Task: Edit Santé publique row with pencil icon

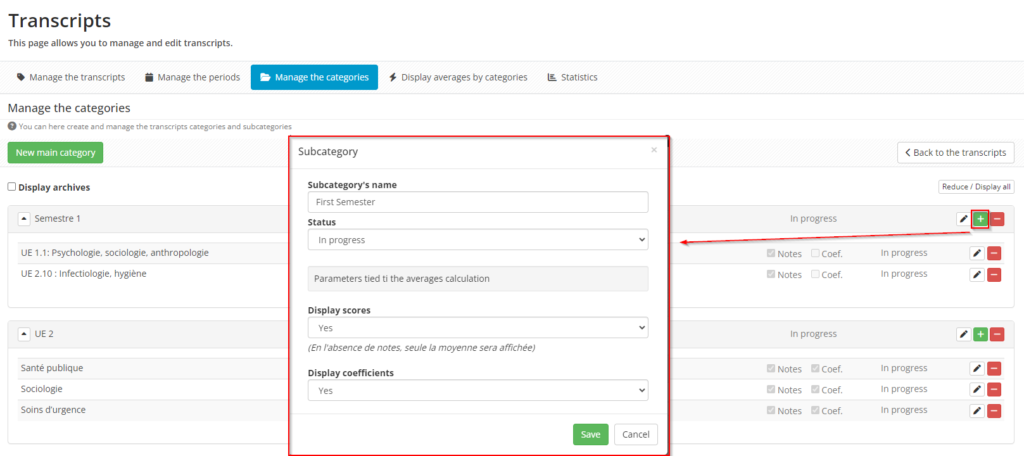Action: pos(977,369)
